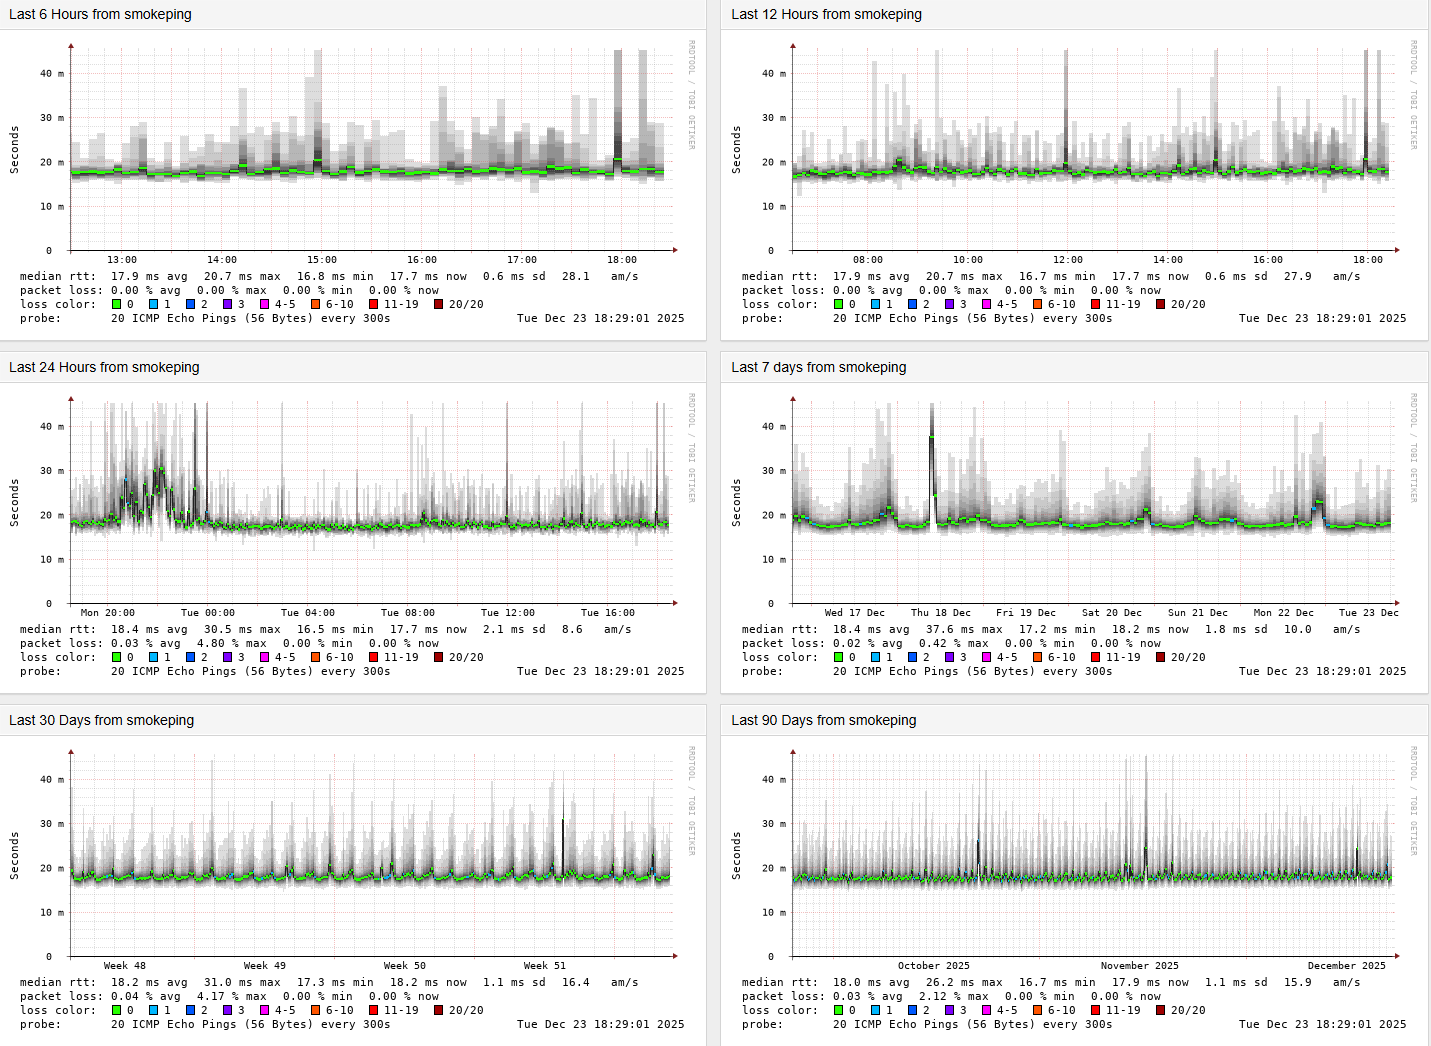The height and width of the screenshot is (1046, 1431).
Task: Select November 2025 on the 90 Days axis
Action: coord(1139,966)
